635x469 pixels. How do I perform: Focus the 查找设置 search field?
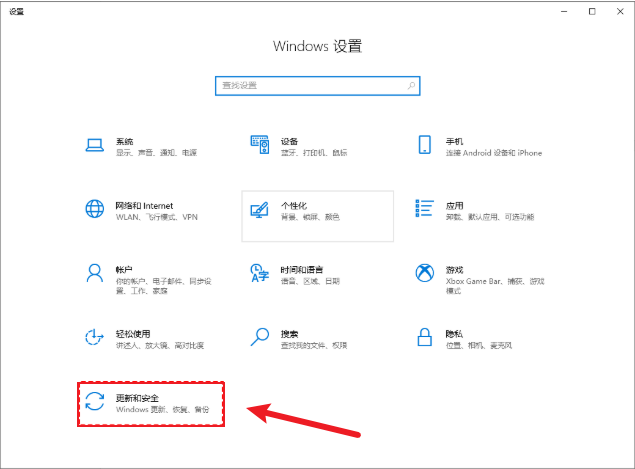(318, 86)
